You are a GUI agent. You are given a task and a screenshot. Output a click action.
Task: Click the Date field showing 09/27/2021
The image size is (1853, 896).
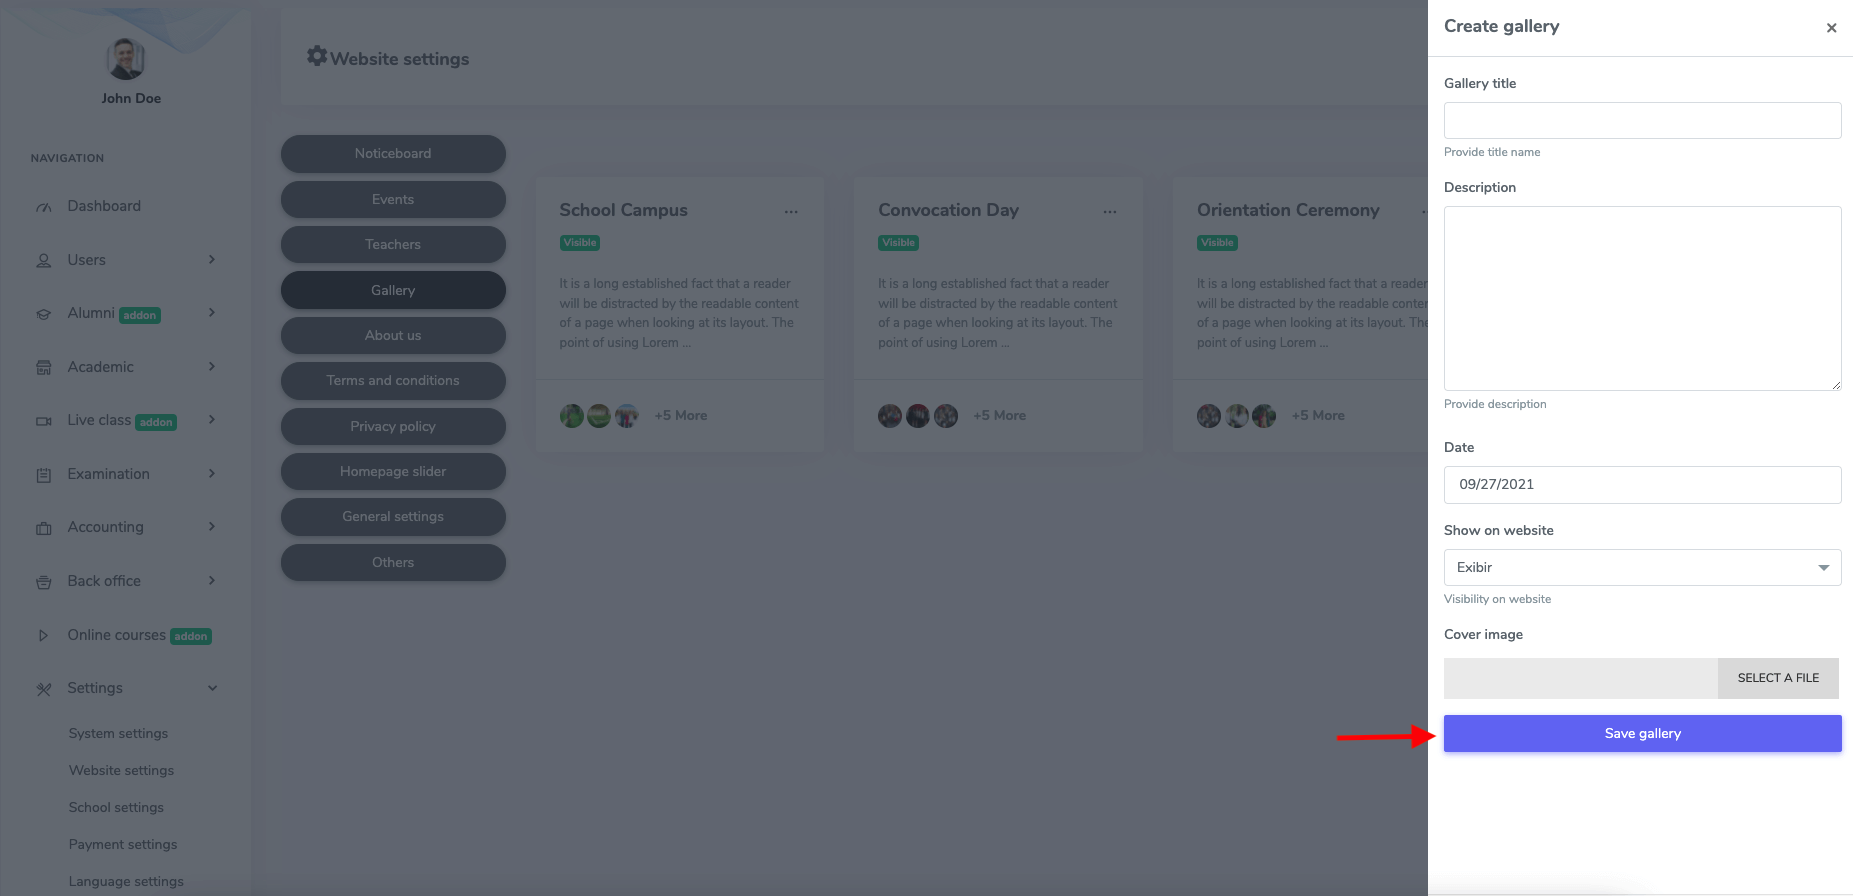click(1642, 485)
